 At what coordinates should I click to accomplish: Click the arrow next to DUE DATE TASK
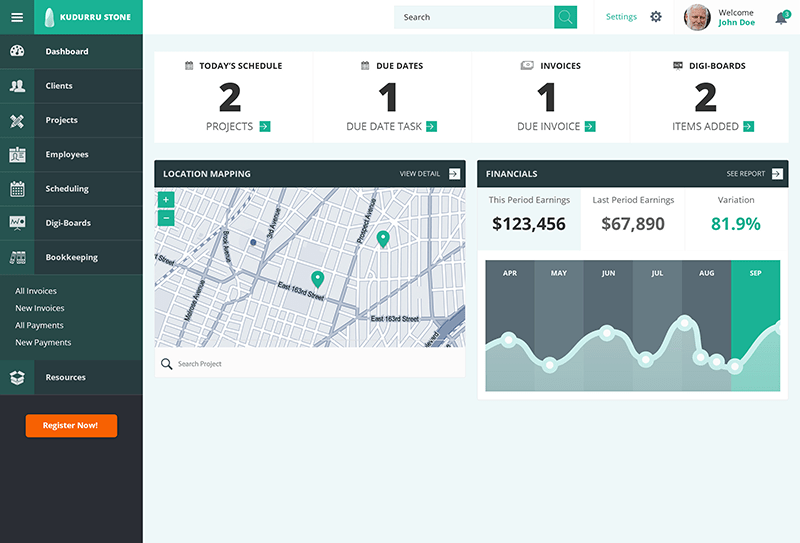[x=432, y=127]
